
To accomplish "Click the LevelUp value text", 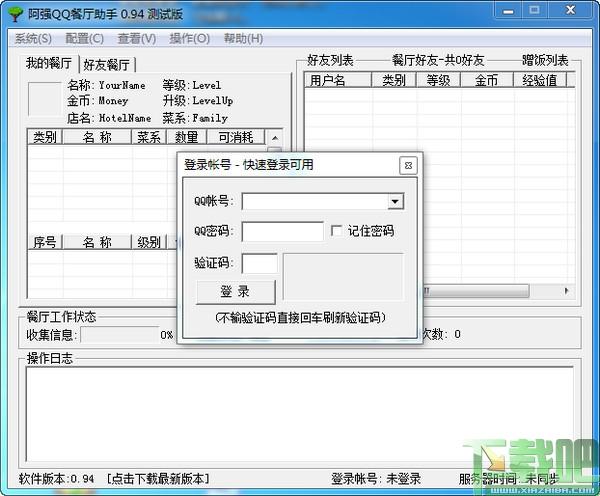I will (x=213, y=101).
